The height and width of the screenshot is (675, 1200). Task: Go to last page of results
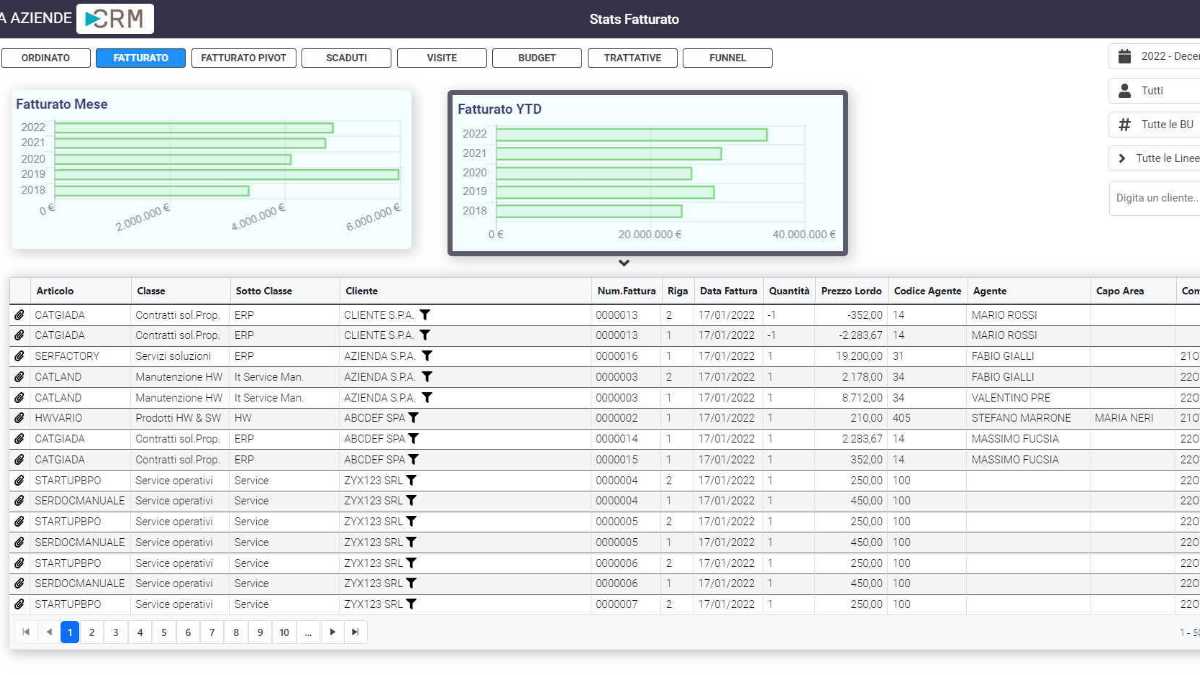(x=356, y=632)
